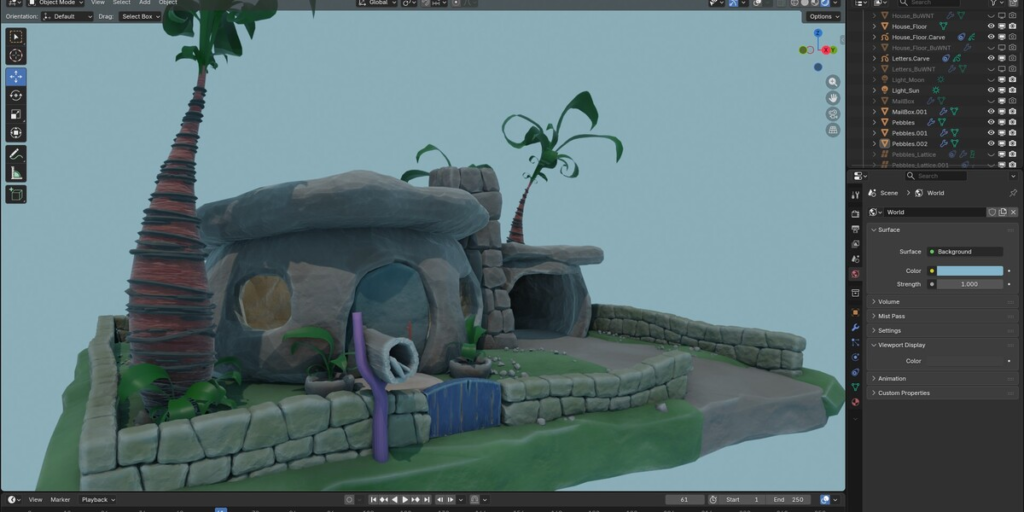Click the World surface Color swatch
Screen dimensions: 1024x512
tap(970, 271)
